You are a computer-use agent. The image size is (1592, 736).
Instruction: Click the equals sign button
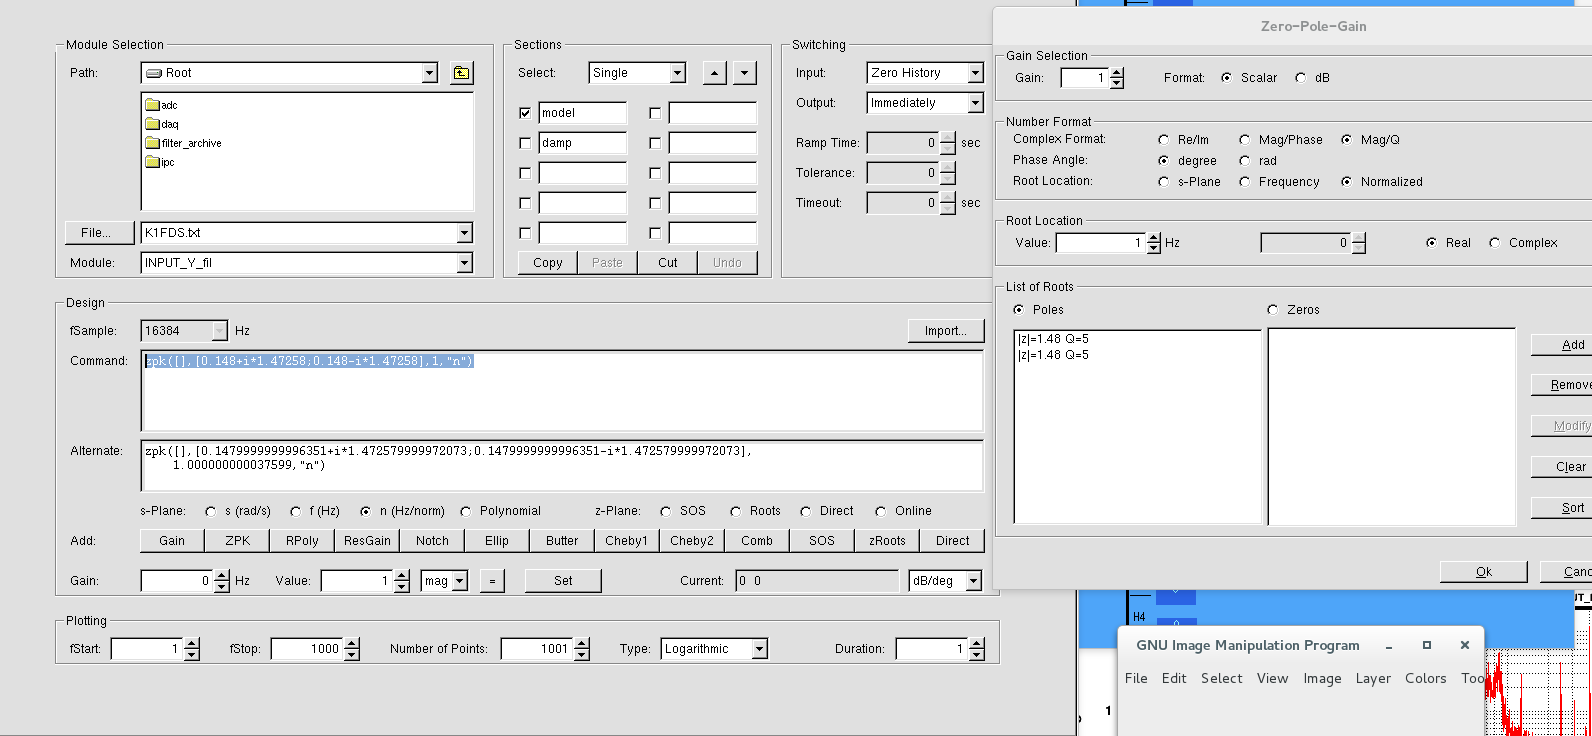pos(492,581)
